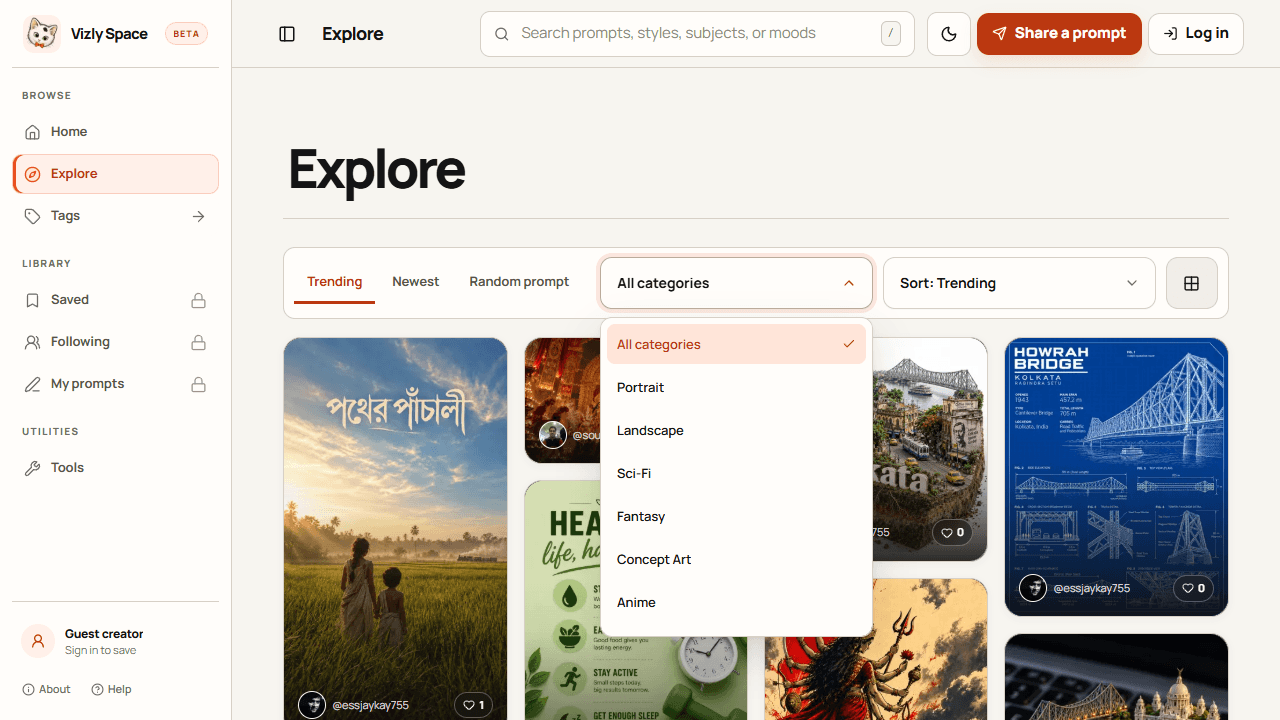Open Home in the sidebar
Viewport: 1280px width, 720px height.
116,132
